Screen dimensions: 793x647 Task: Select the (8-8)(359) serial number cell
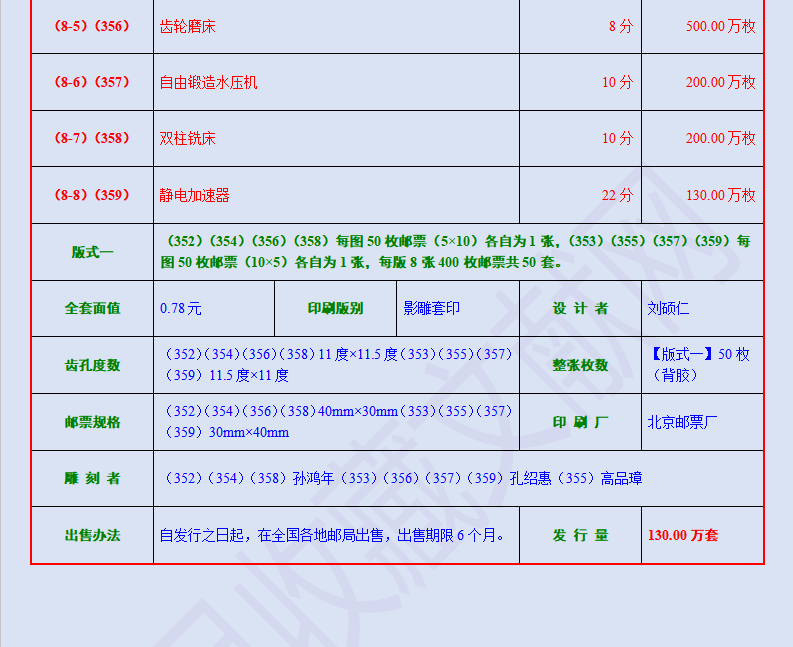[x=92, y=195]
